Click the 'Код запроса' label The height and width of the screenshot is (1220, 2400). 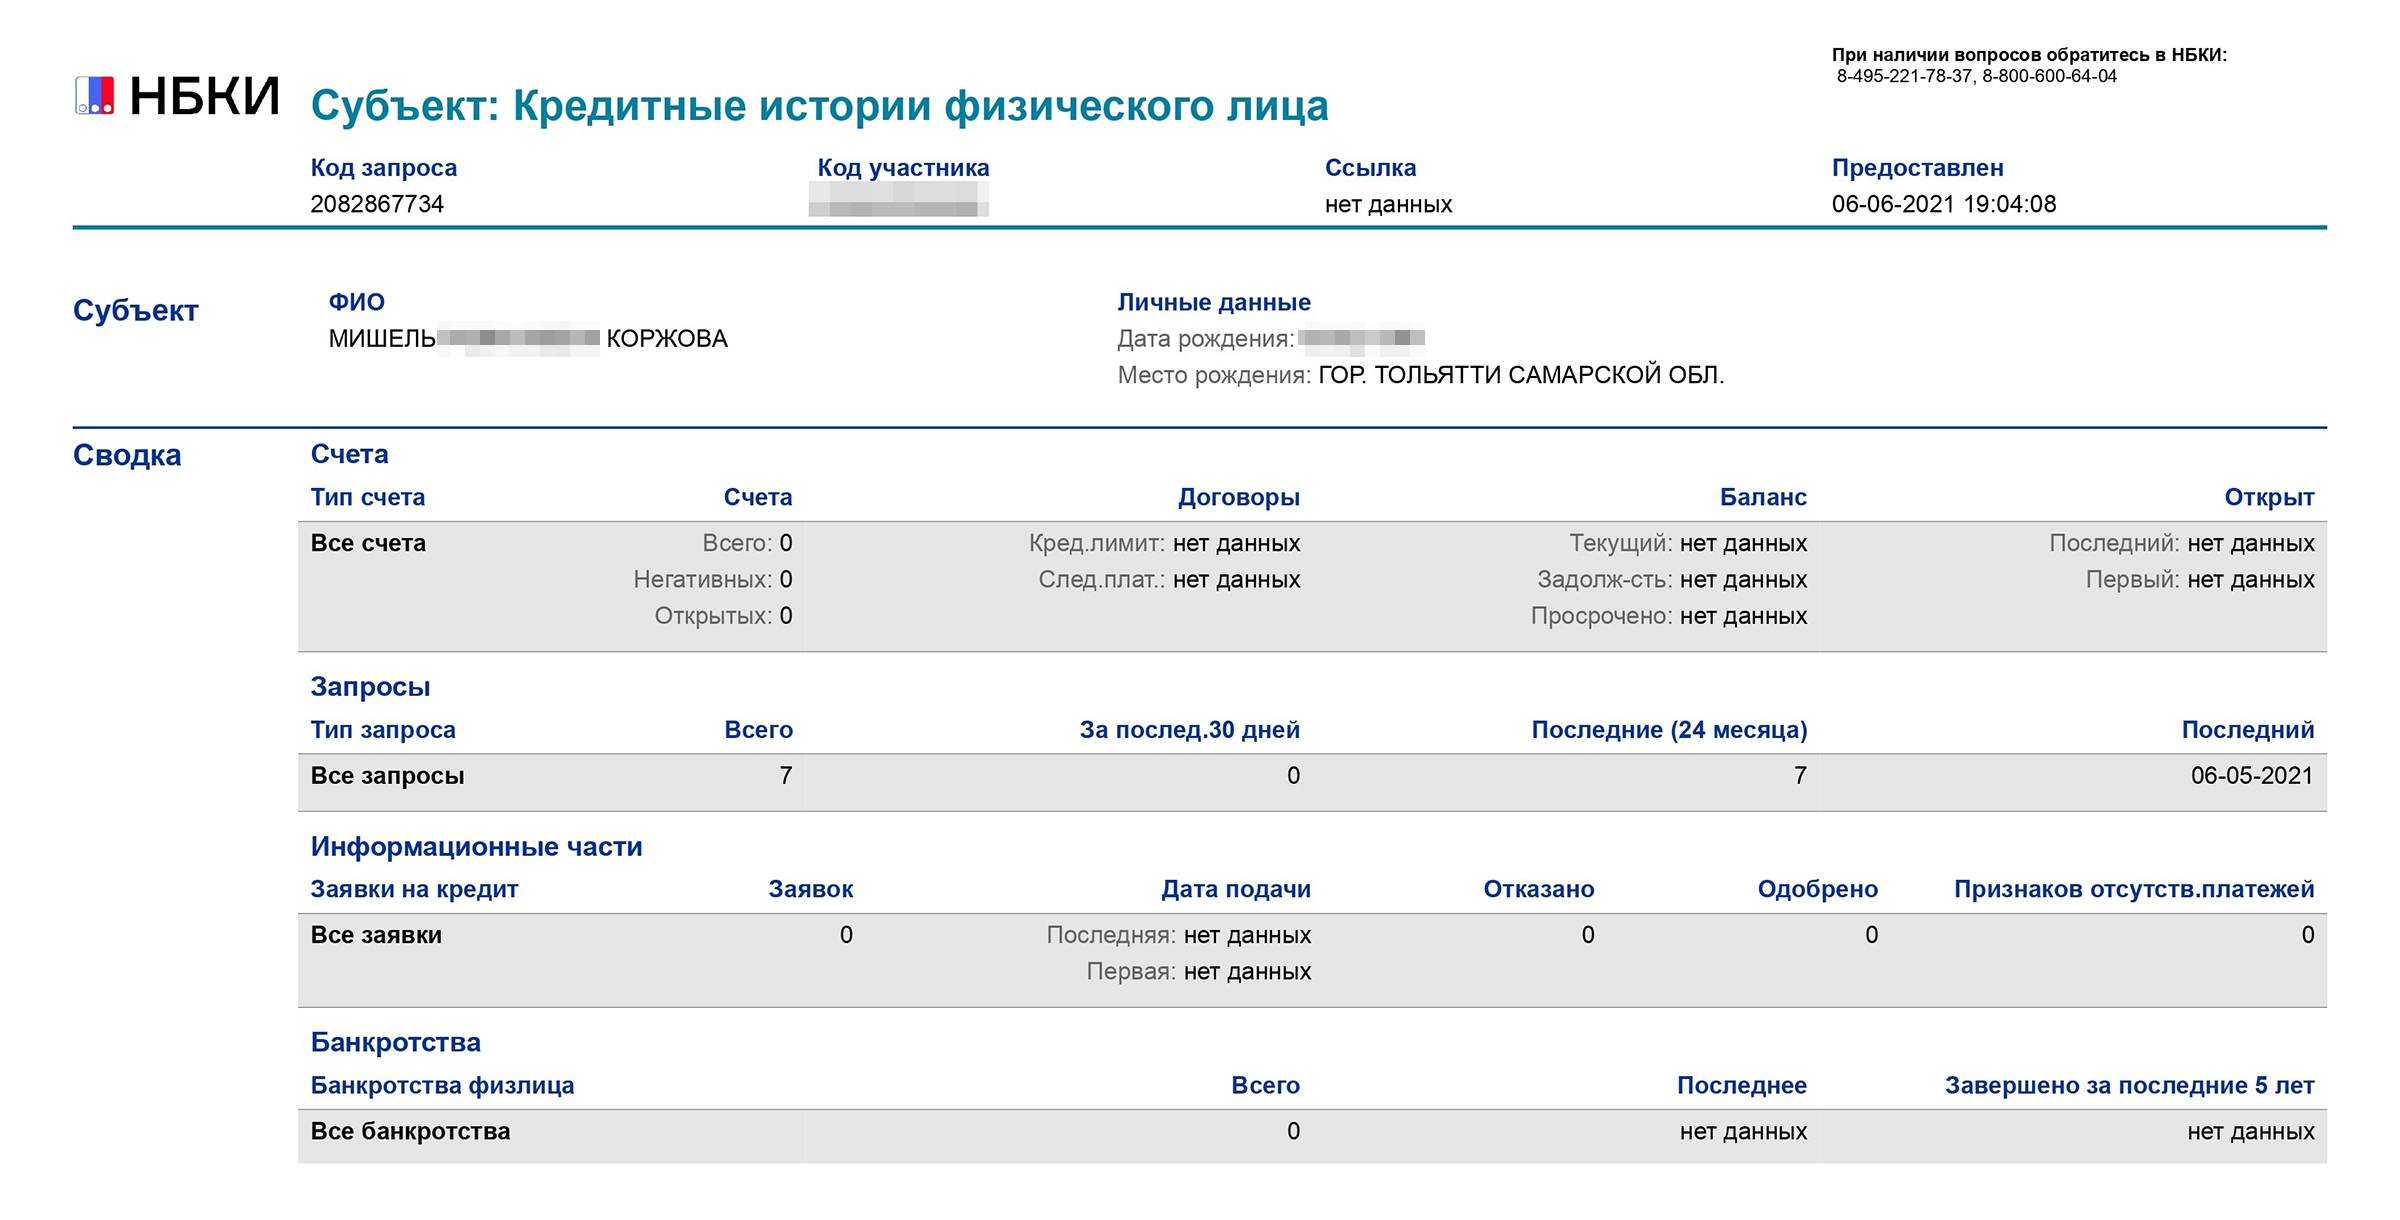(384, 167)
